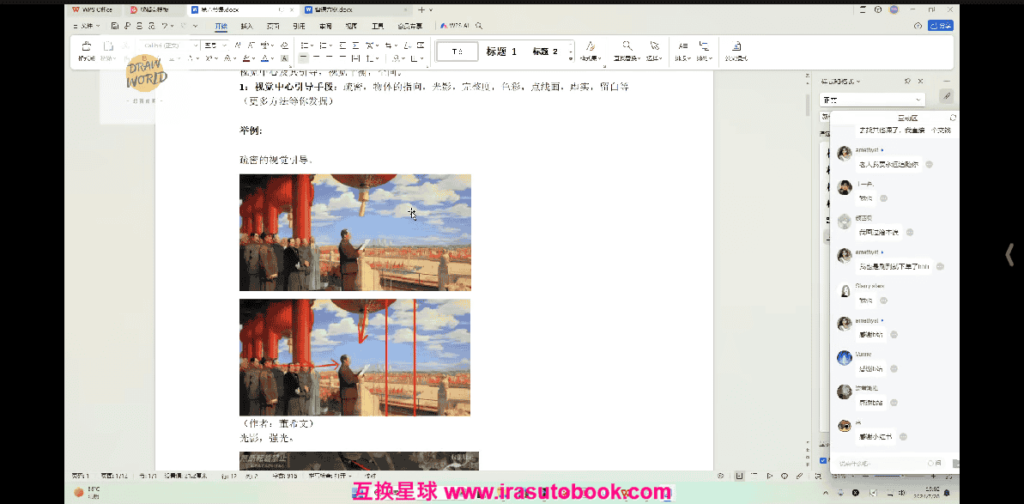Viewport: 1024px width, 504px height.
Task: Toggle show/hide paragraph marks
Action: point(408,45)
